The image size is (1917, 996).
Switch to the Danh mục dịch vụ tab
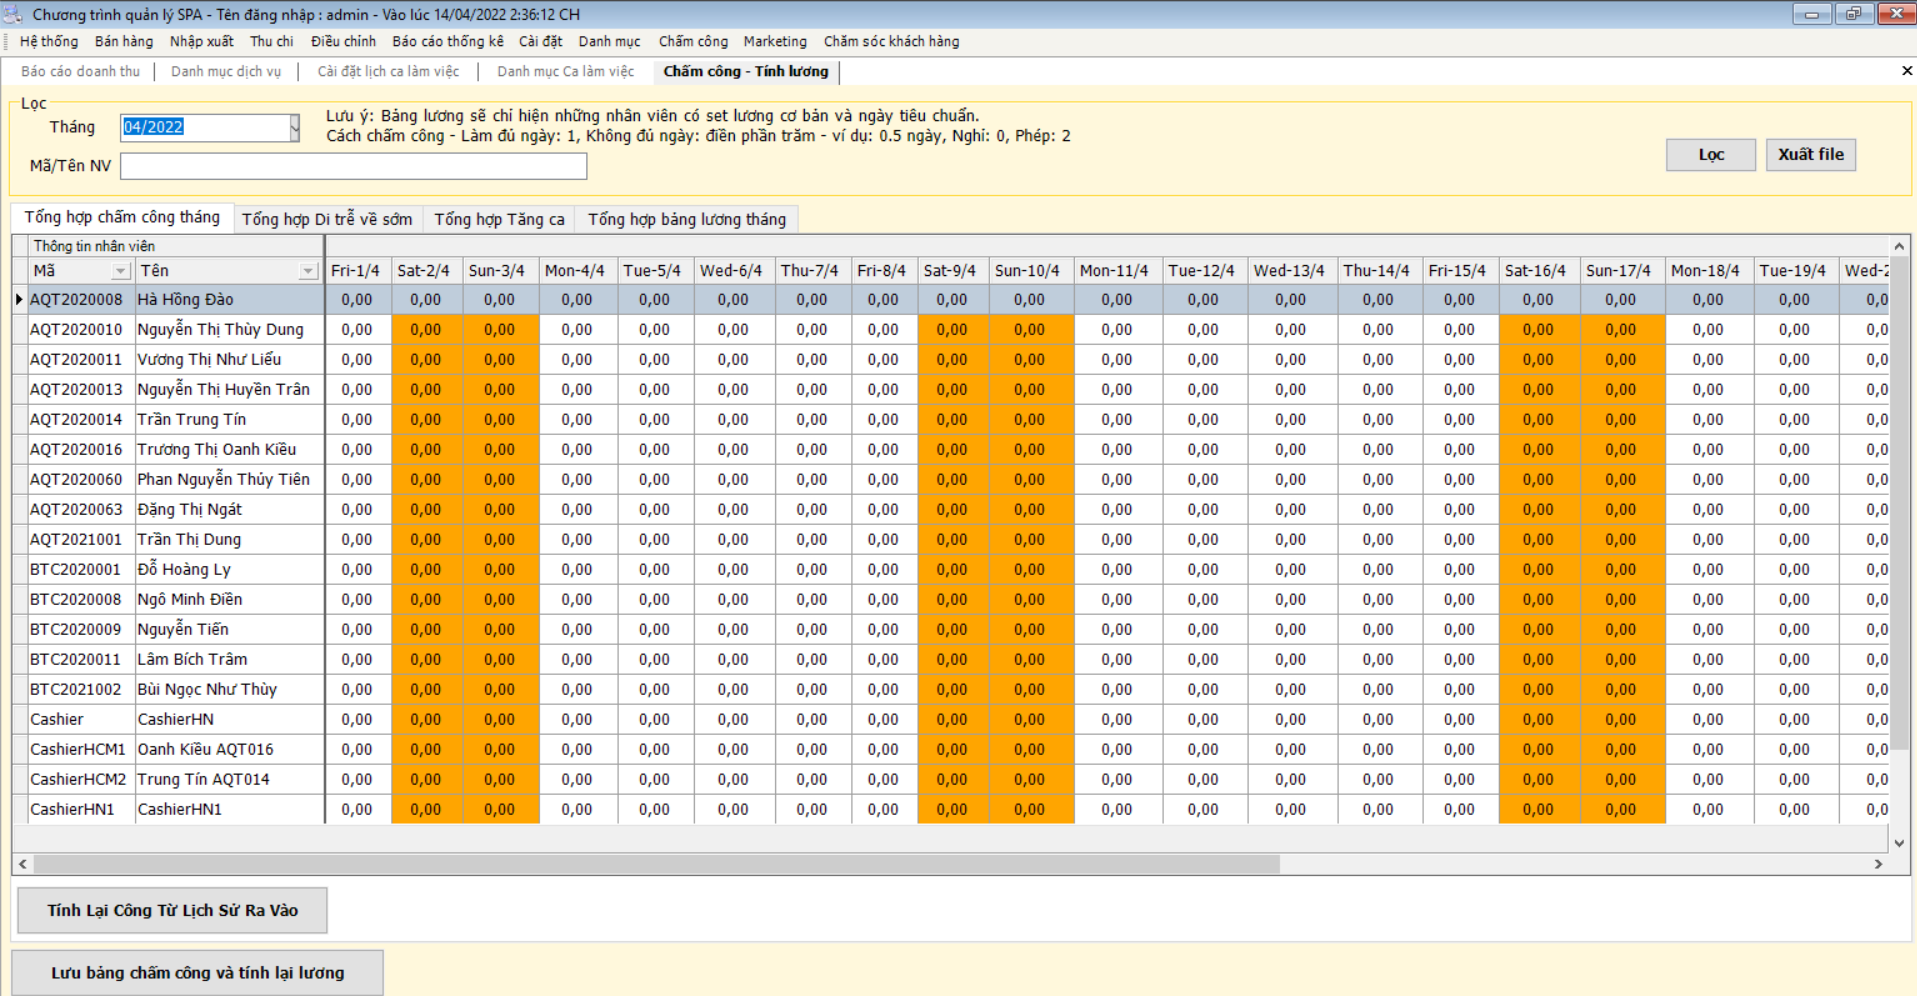coord(226,71)
